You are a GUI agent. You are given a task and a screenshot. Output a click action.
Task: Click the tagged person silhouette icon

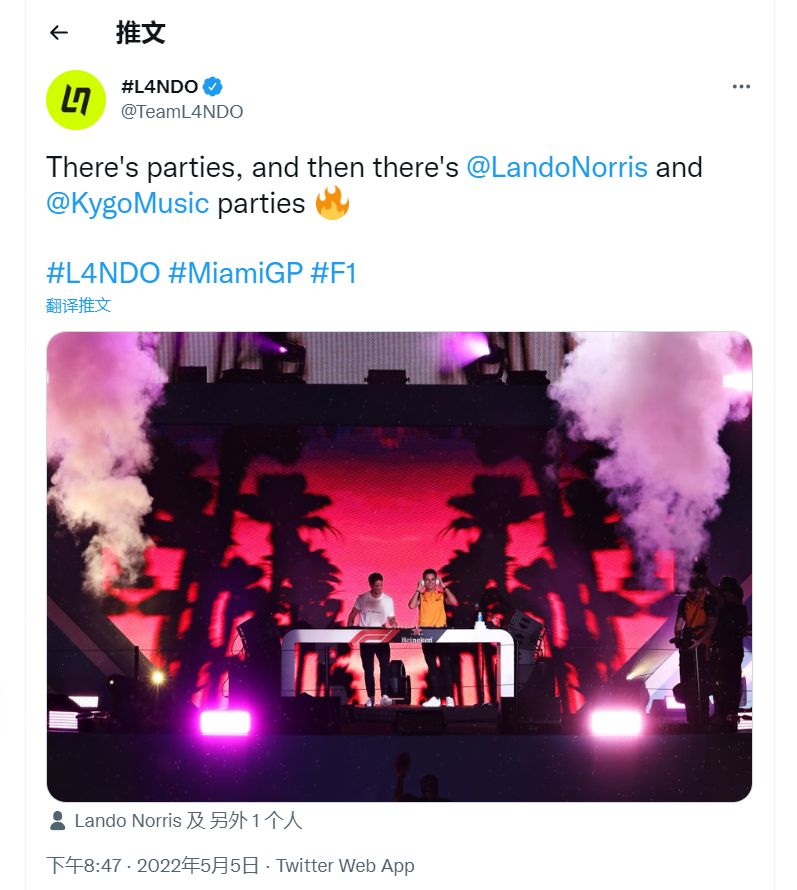[x=57, y=821]
